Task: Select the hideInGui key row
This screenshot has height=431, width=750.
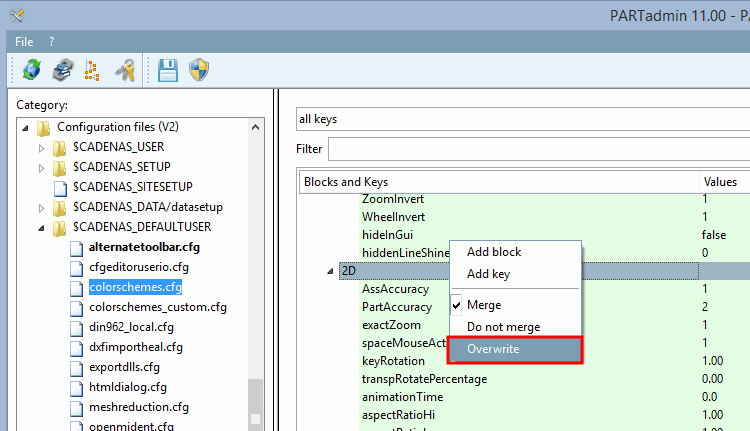Action: [387, 235]
